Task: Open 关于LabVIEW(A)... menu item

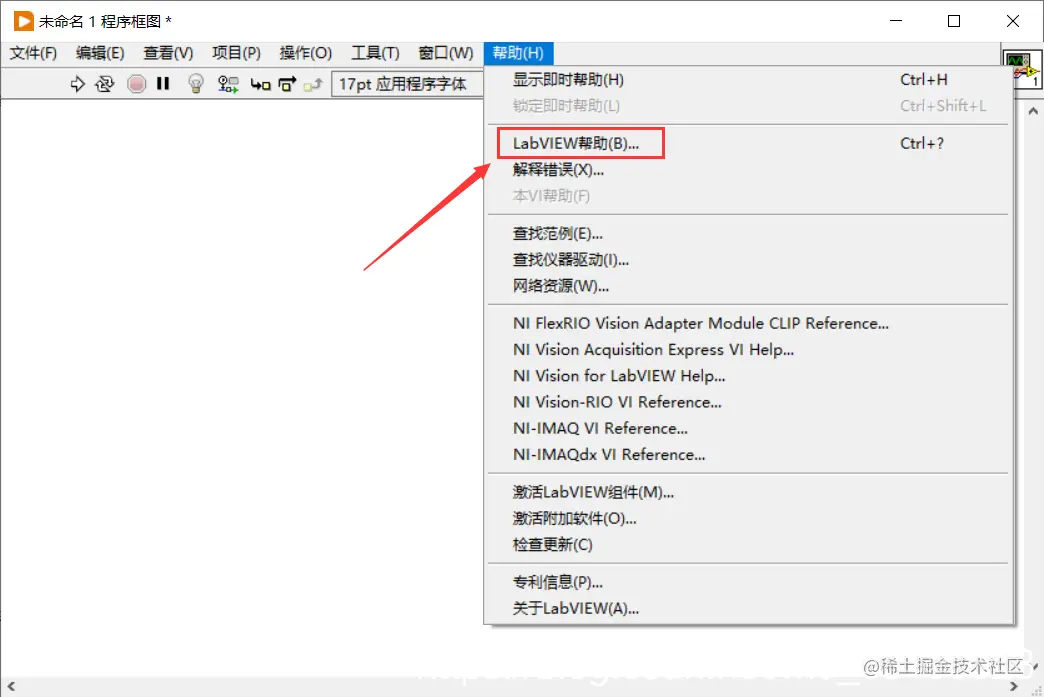Action: pyautogui.click(x=750, y=608)
